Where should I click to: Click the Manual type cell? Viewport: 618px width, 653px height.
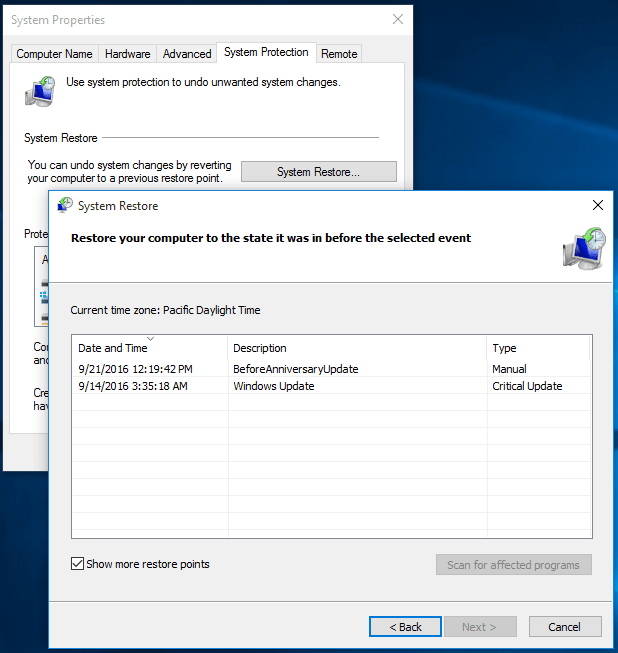coord(509,369)
